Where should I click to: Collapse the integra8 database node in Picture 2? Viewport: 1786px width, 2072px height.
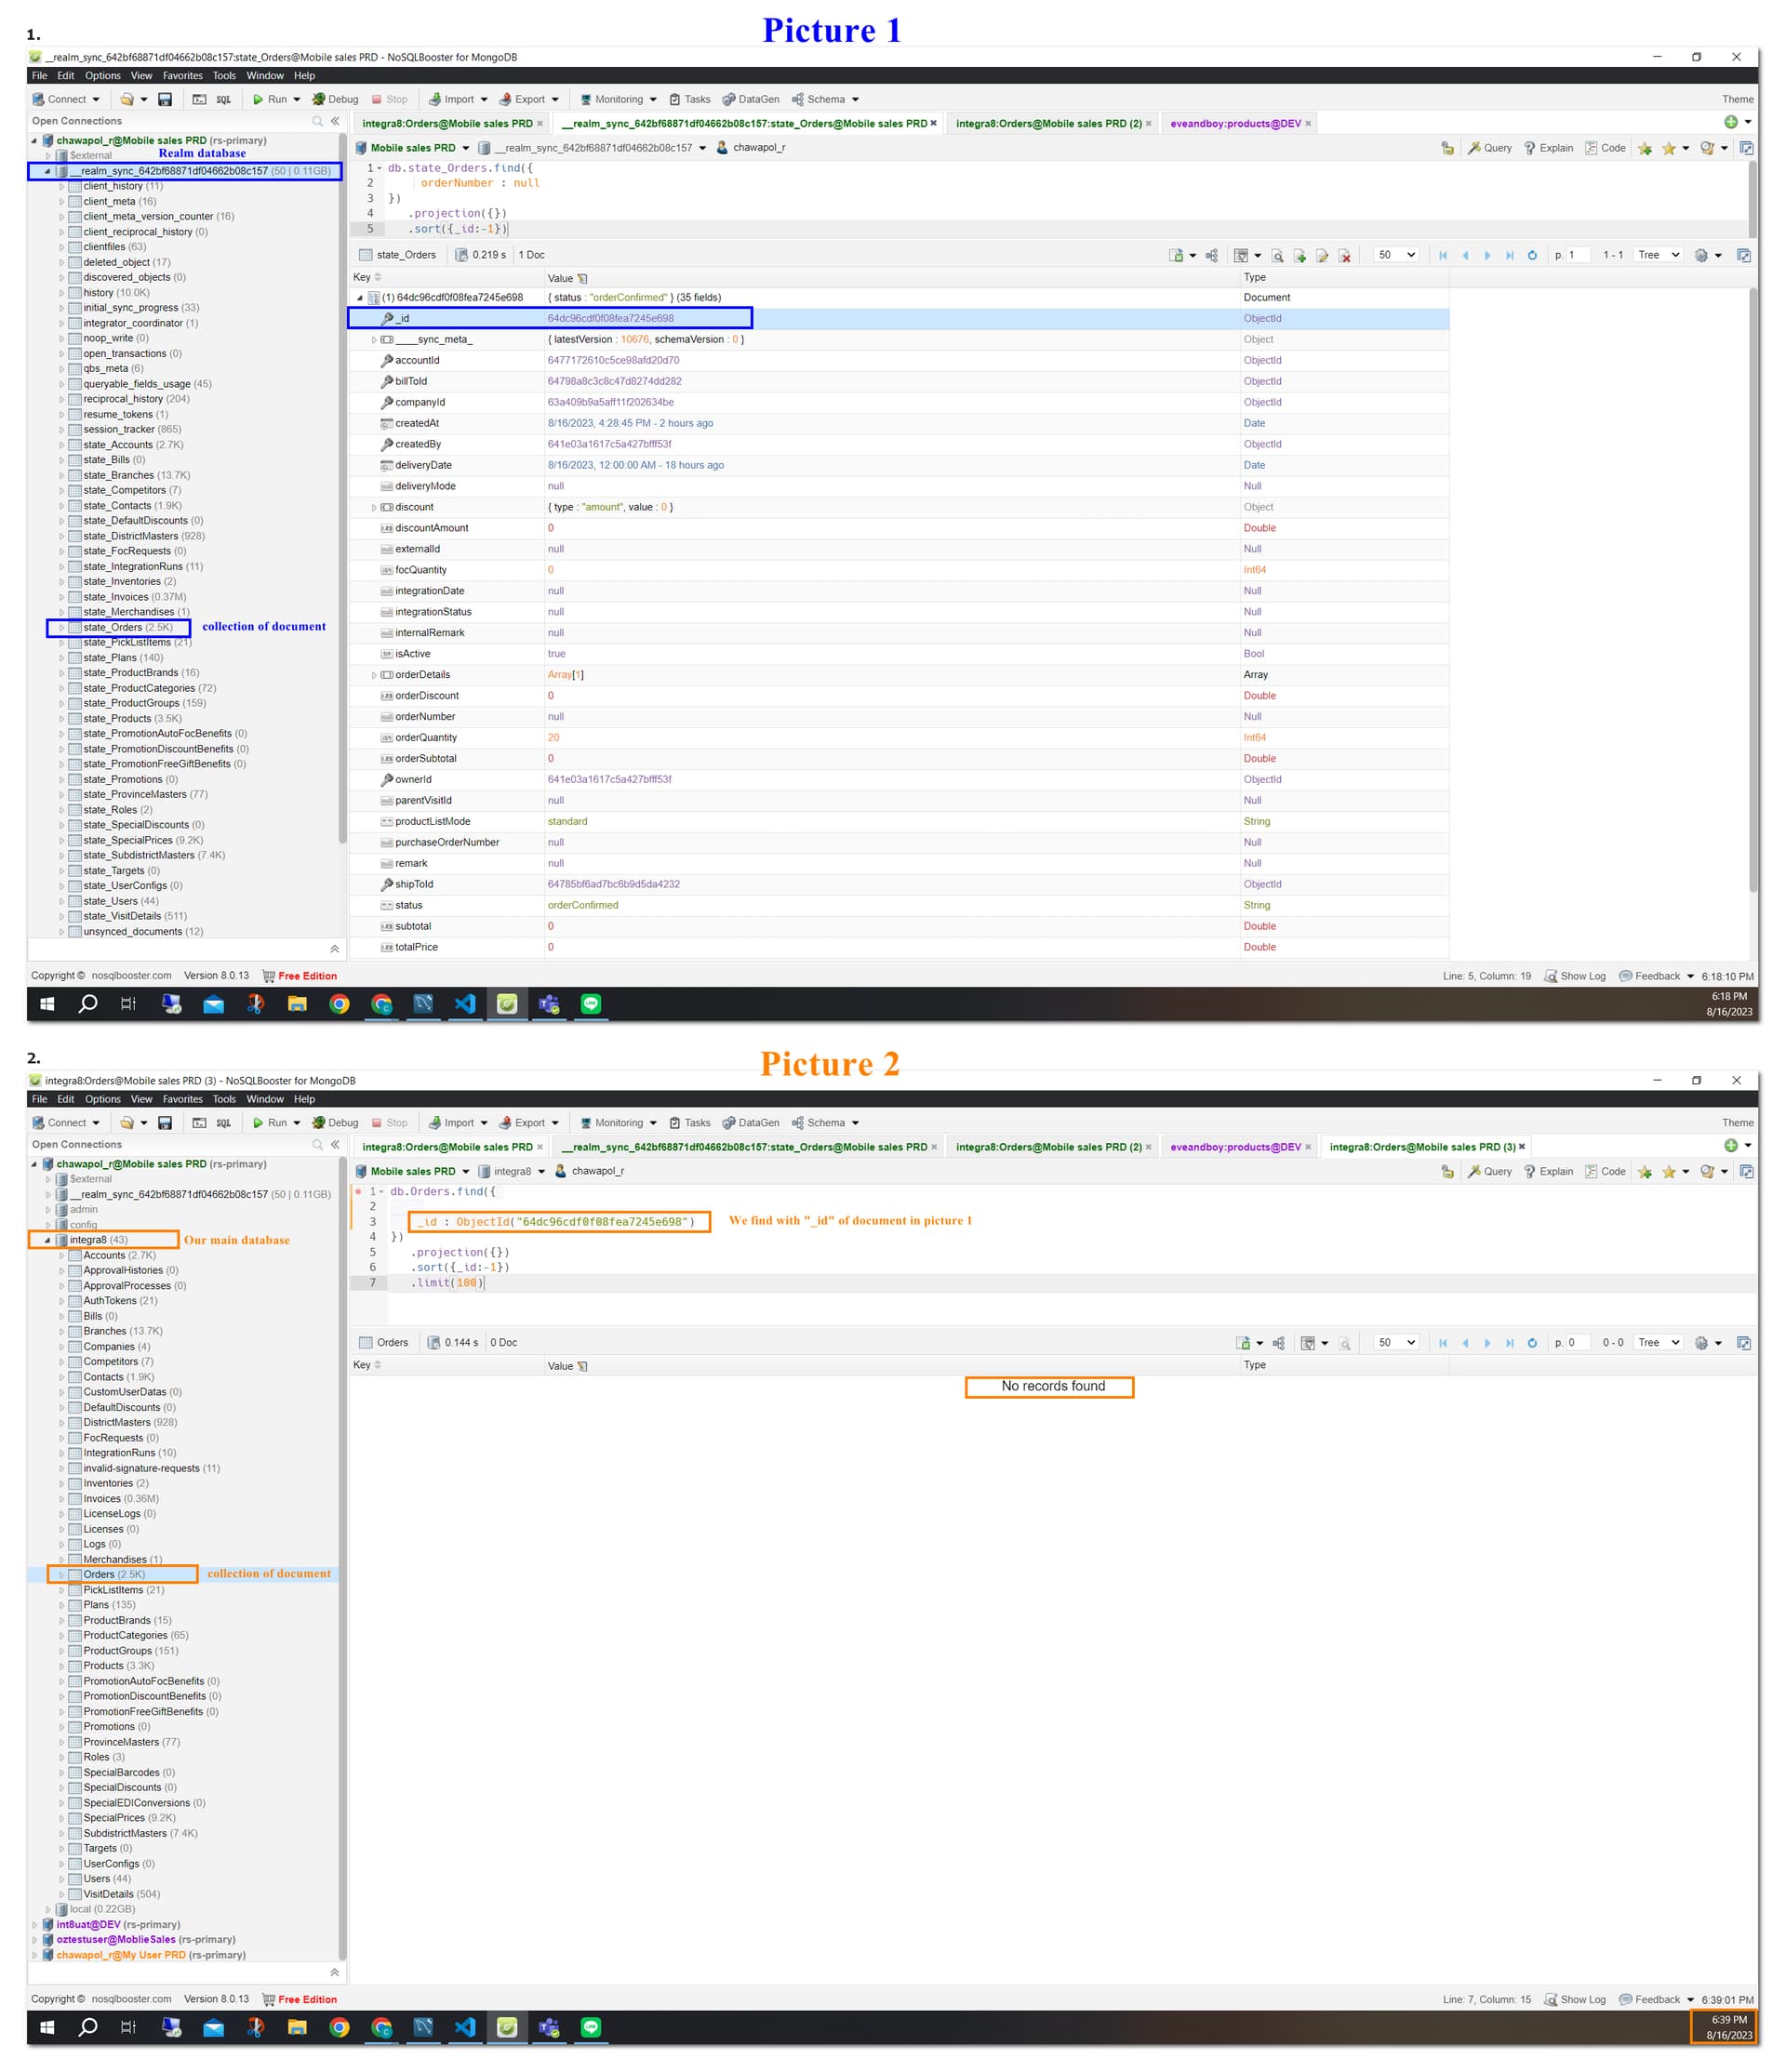click(x=47, y=1240)
